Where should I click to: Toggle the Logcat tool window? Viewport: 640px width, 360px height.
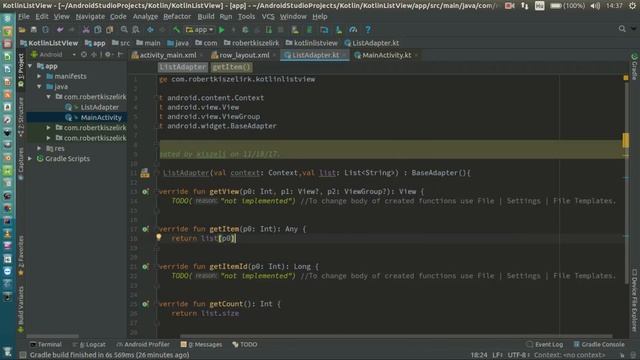[89, 344]
